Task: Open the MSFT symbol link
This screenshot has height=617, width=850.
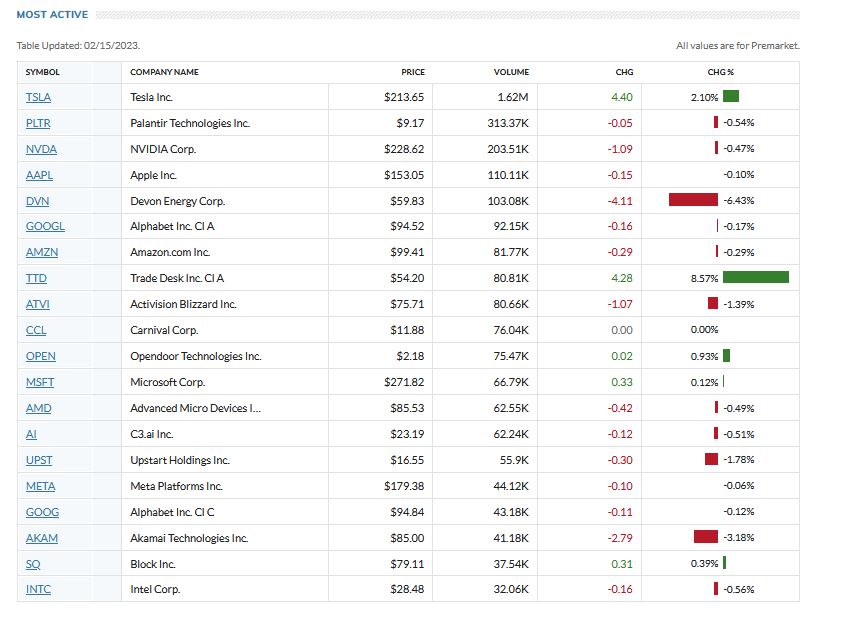Action: coord(40,382)
